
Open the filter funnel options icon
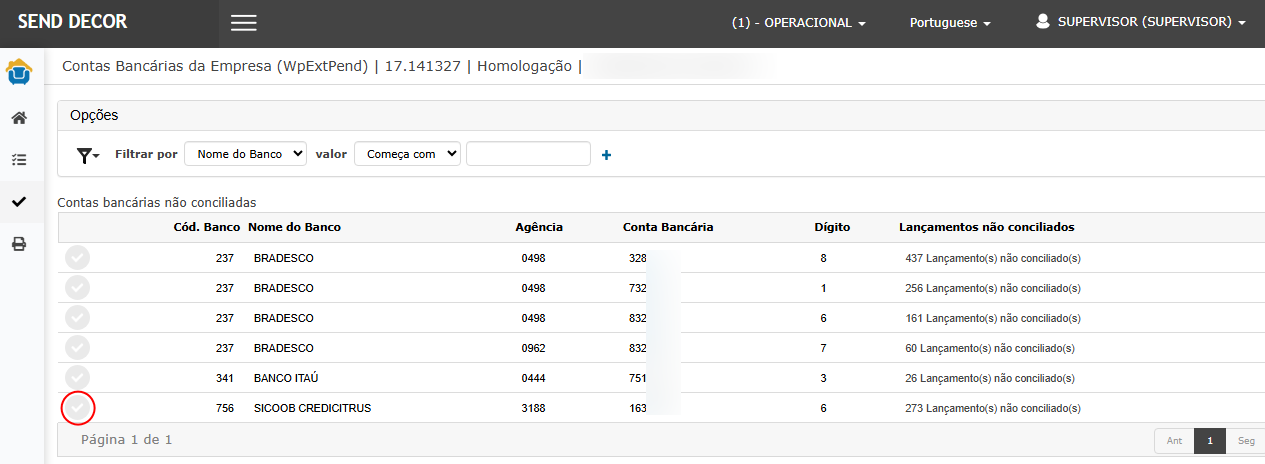point(88,155)
